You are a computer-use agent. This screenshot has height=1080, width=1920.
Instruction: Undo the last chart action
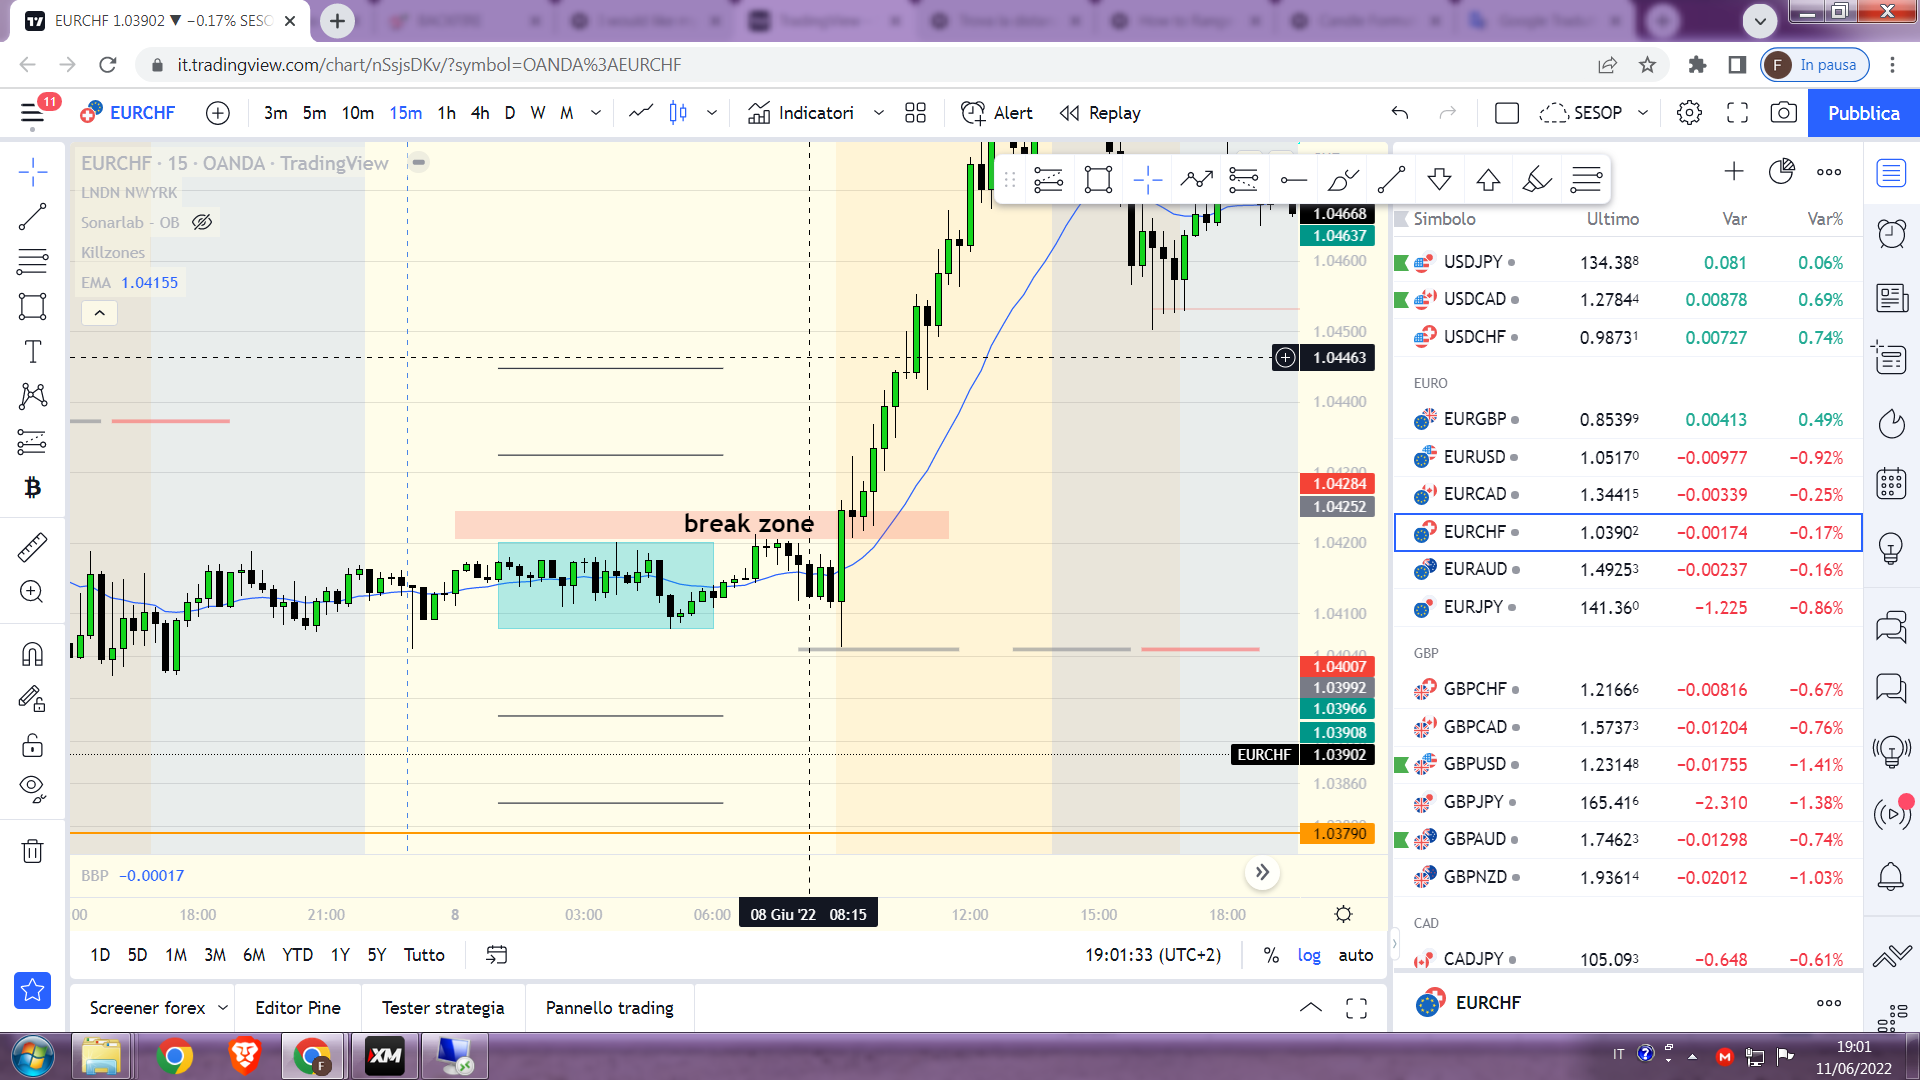click(x=1400, y=113)
